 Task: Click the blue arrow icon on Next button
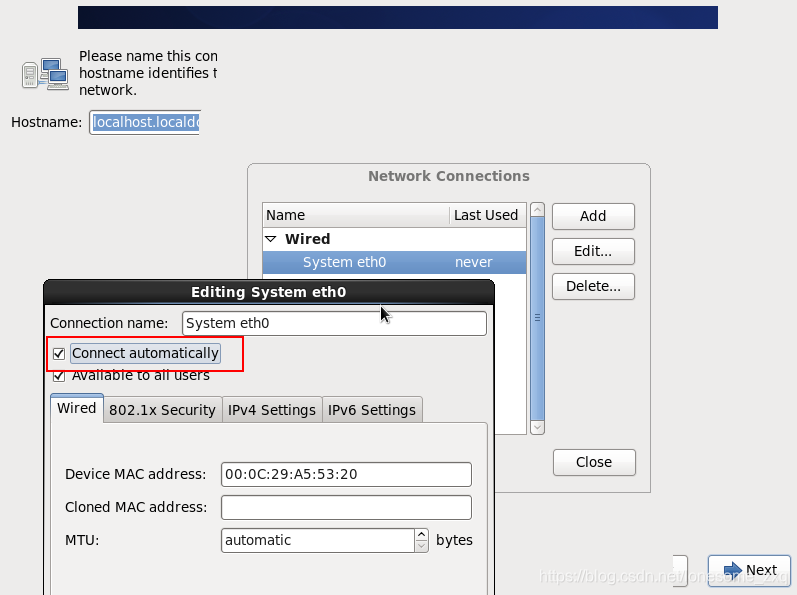click(732, 570)
